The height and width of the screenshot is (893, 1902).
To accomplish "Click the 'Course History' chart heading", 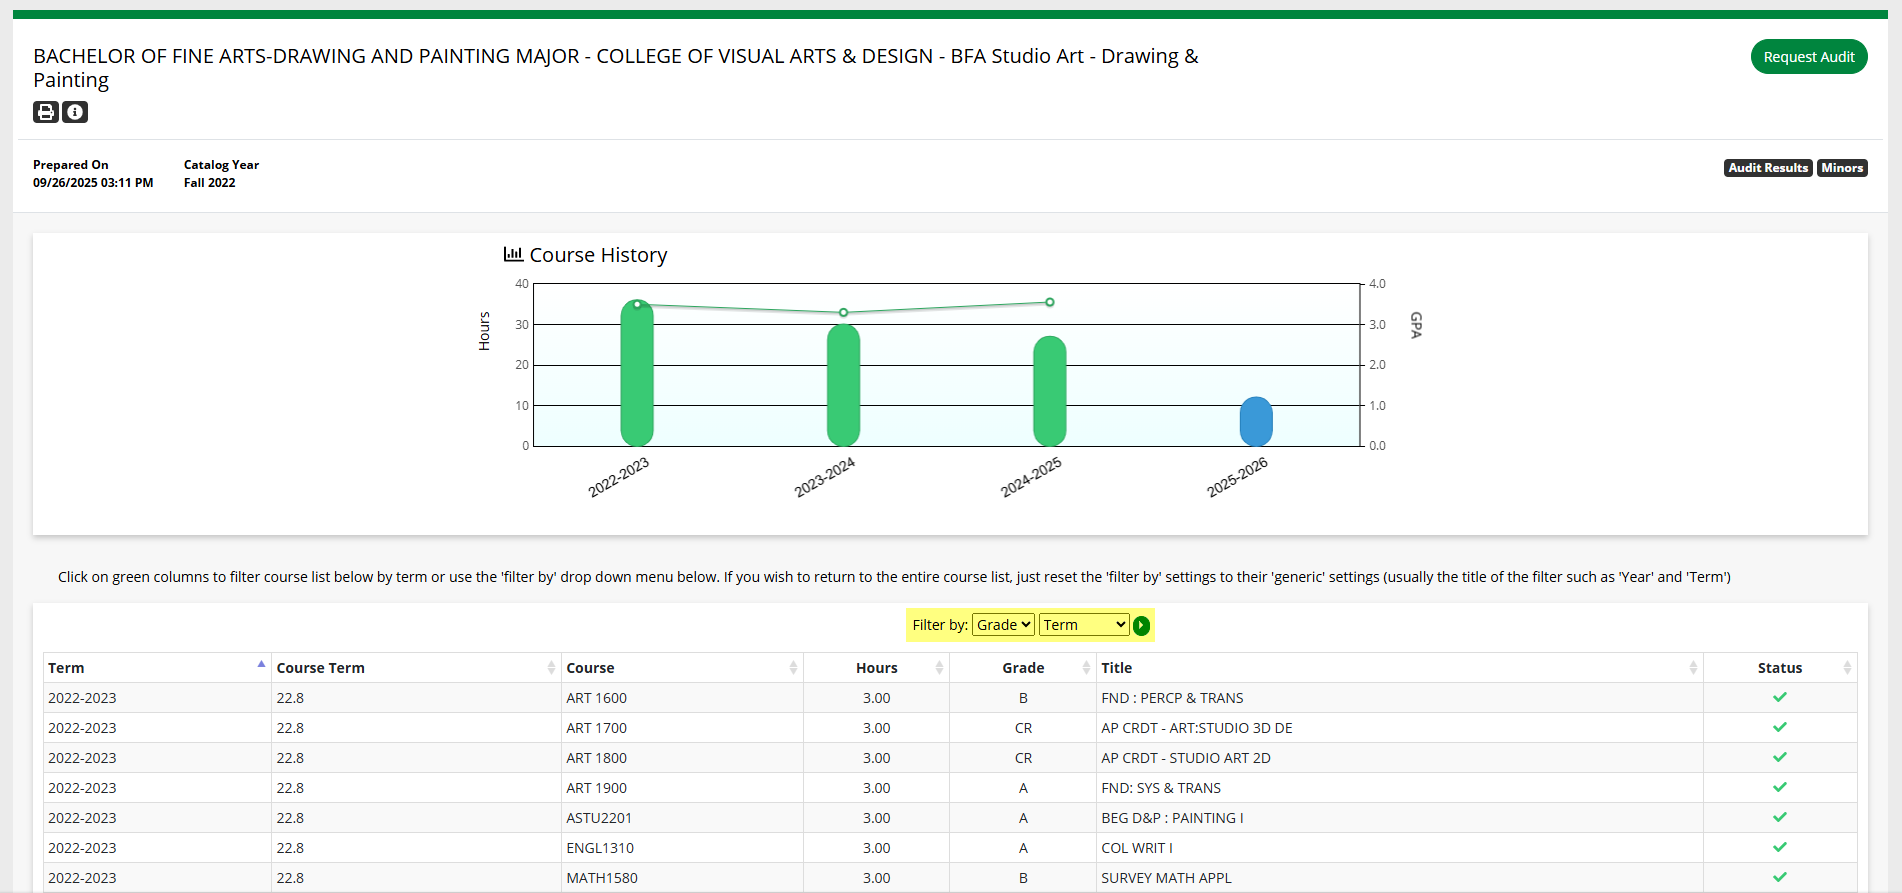I will [598, 255].
